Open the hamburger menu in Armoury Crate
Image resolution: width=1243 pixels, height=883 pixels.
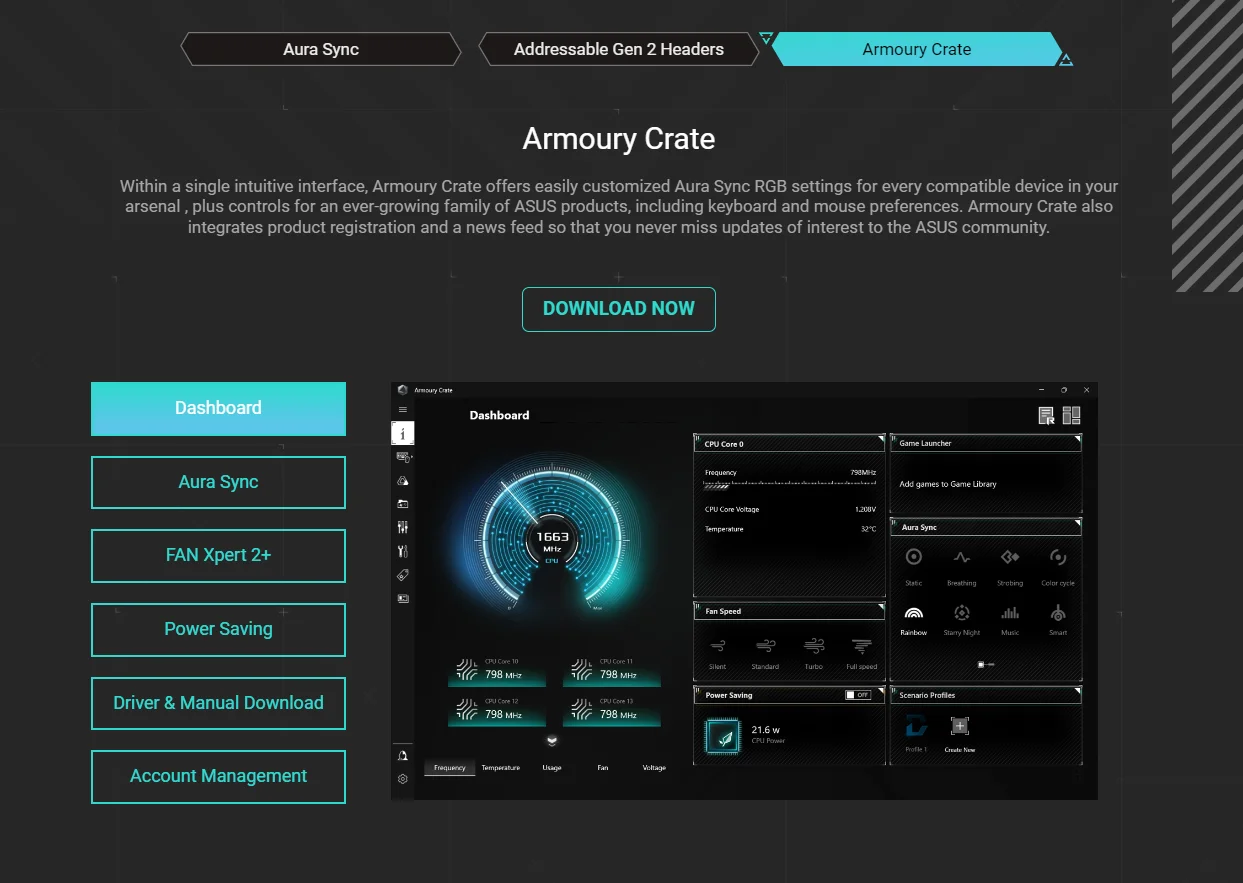[x=403, y=410]
